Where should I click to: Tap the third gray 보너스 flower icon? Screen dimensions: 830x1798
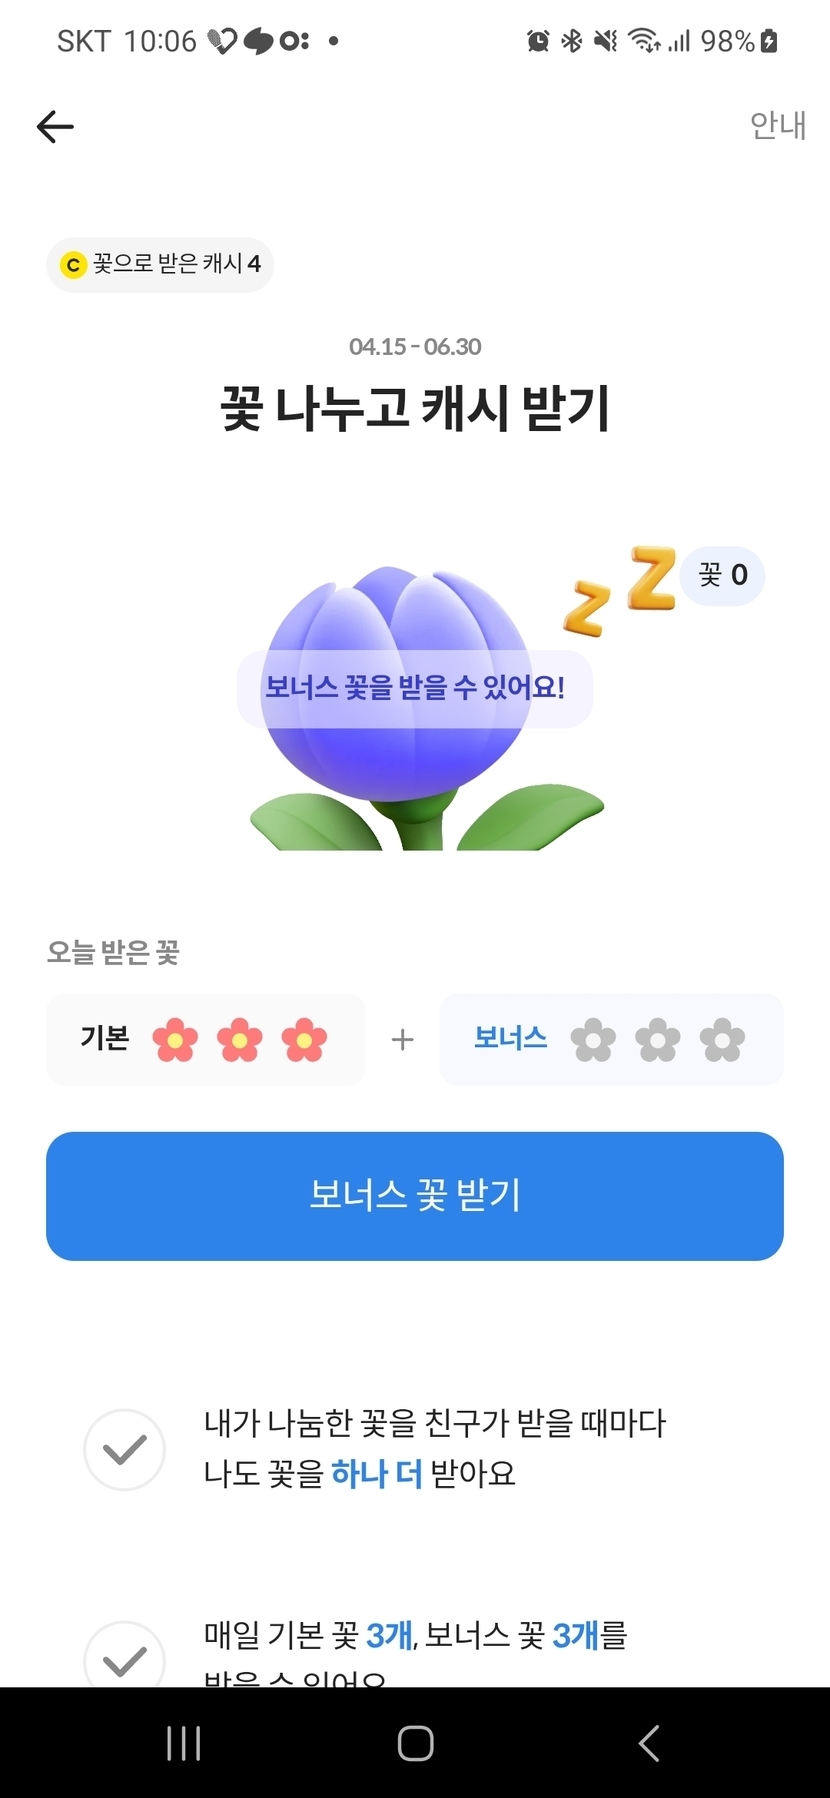pos(722,1040)
